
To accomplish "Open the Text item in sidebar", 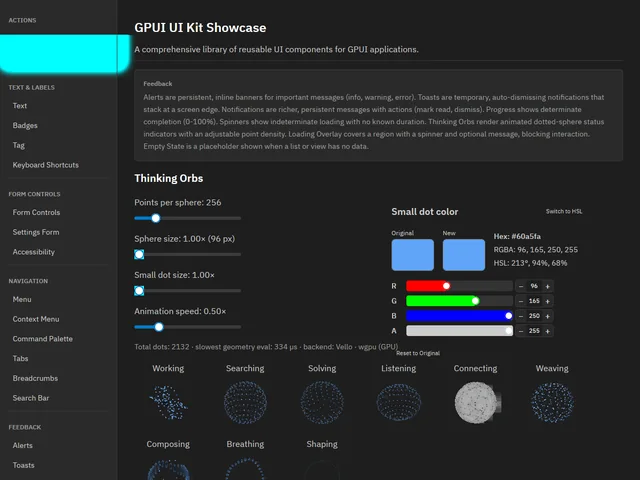I will pyautogui.click(x=20, y=106).
